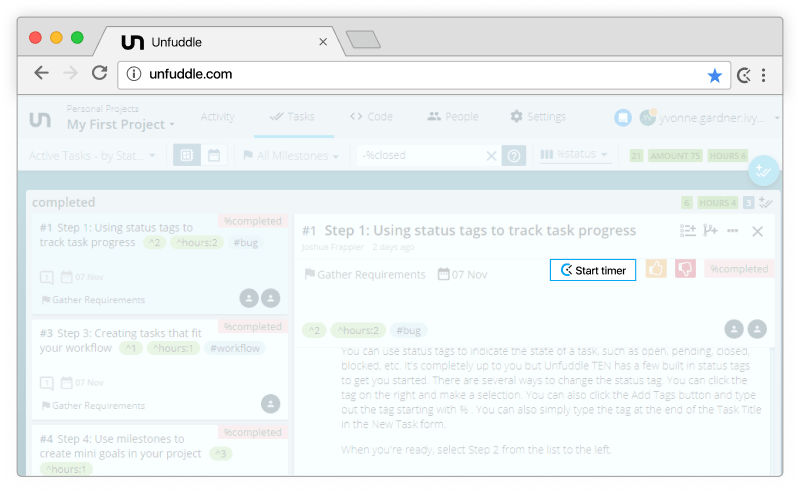Image resolution: width=800 pixels, height=493 pixels.
Task: Close the Unfuddle browser tab
Action: click(323, 42)
